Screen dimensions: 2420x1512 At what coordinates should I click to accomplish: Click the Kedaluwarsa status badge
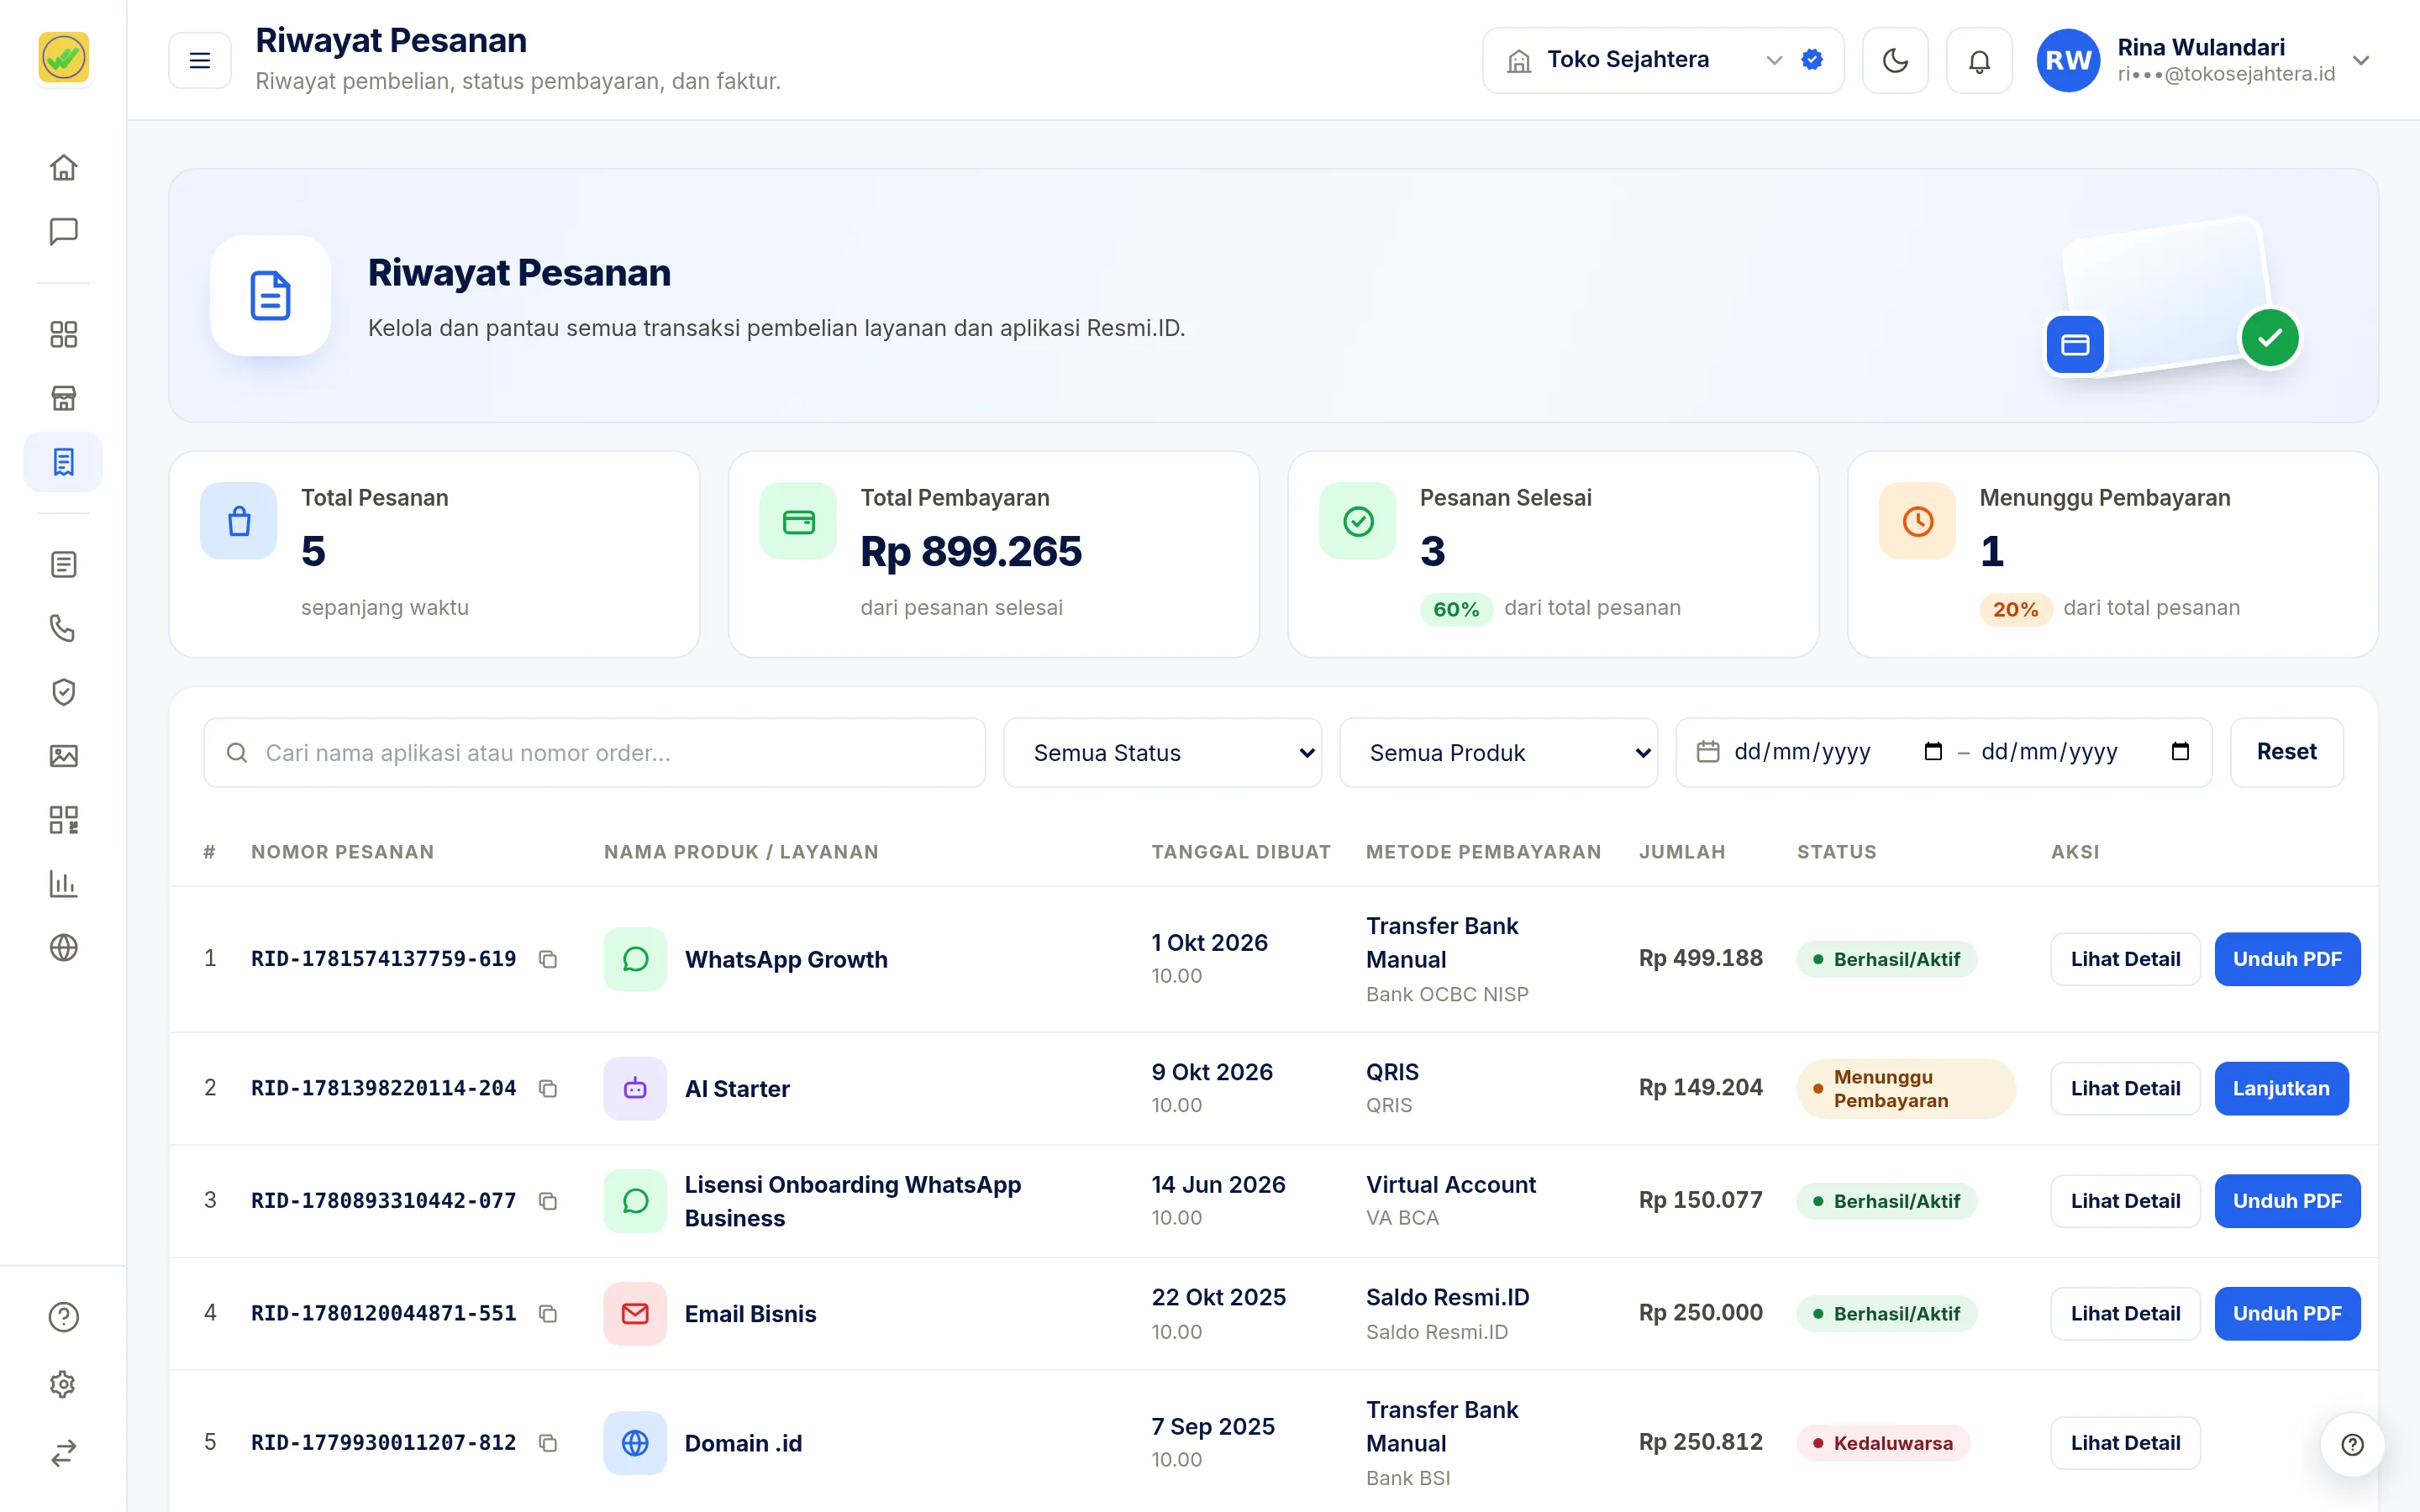pyautogui.click(x=1883, y=1443)
